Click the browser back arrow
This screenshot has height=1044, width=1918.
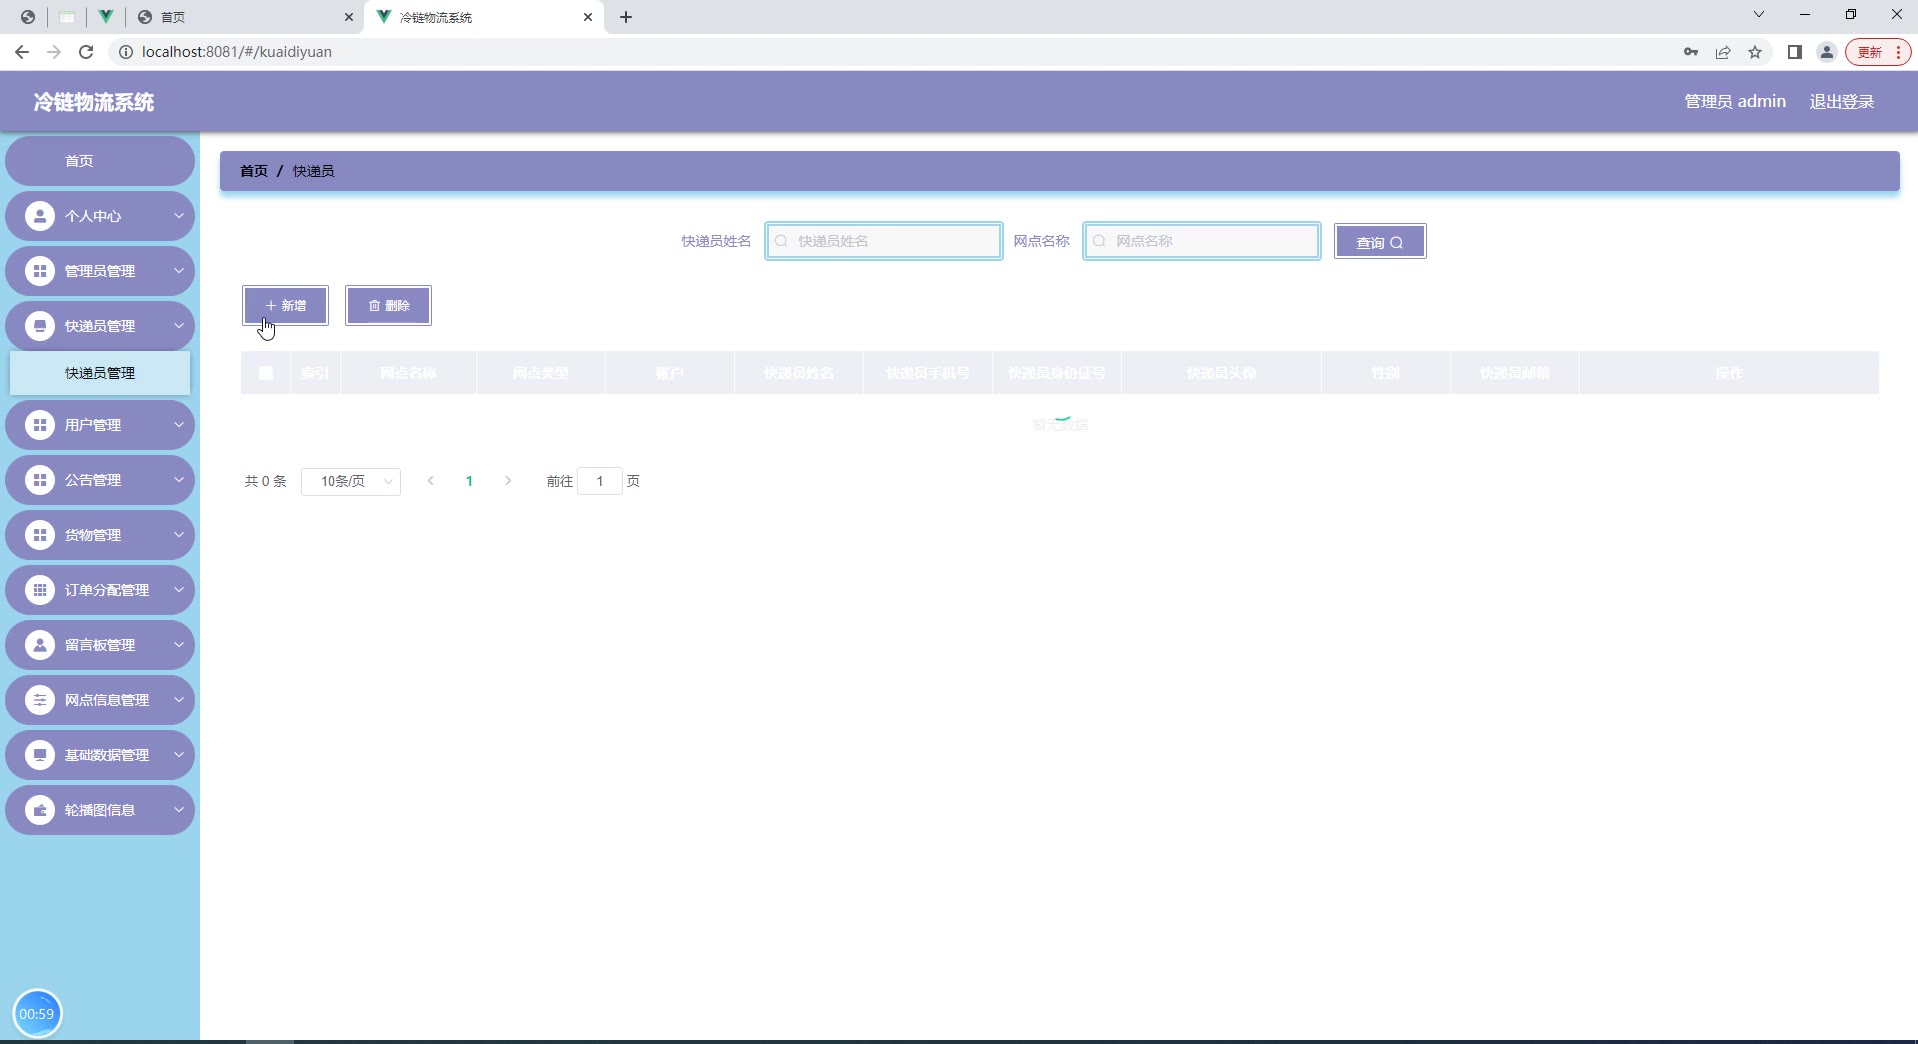(22, 52)
